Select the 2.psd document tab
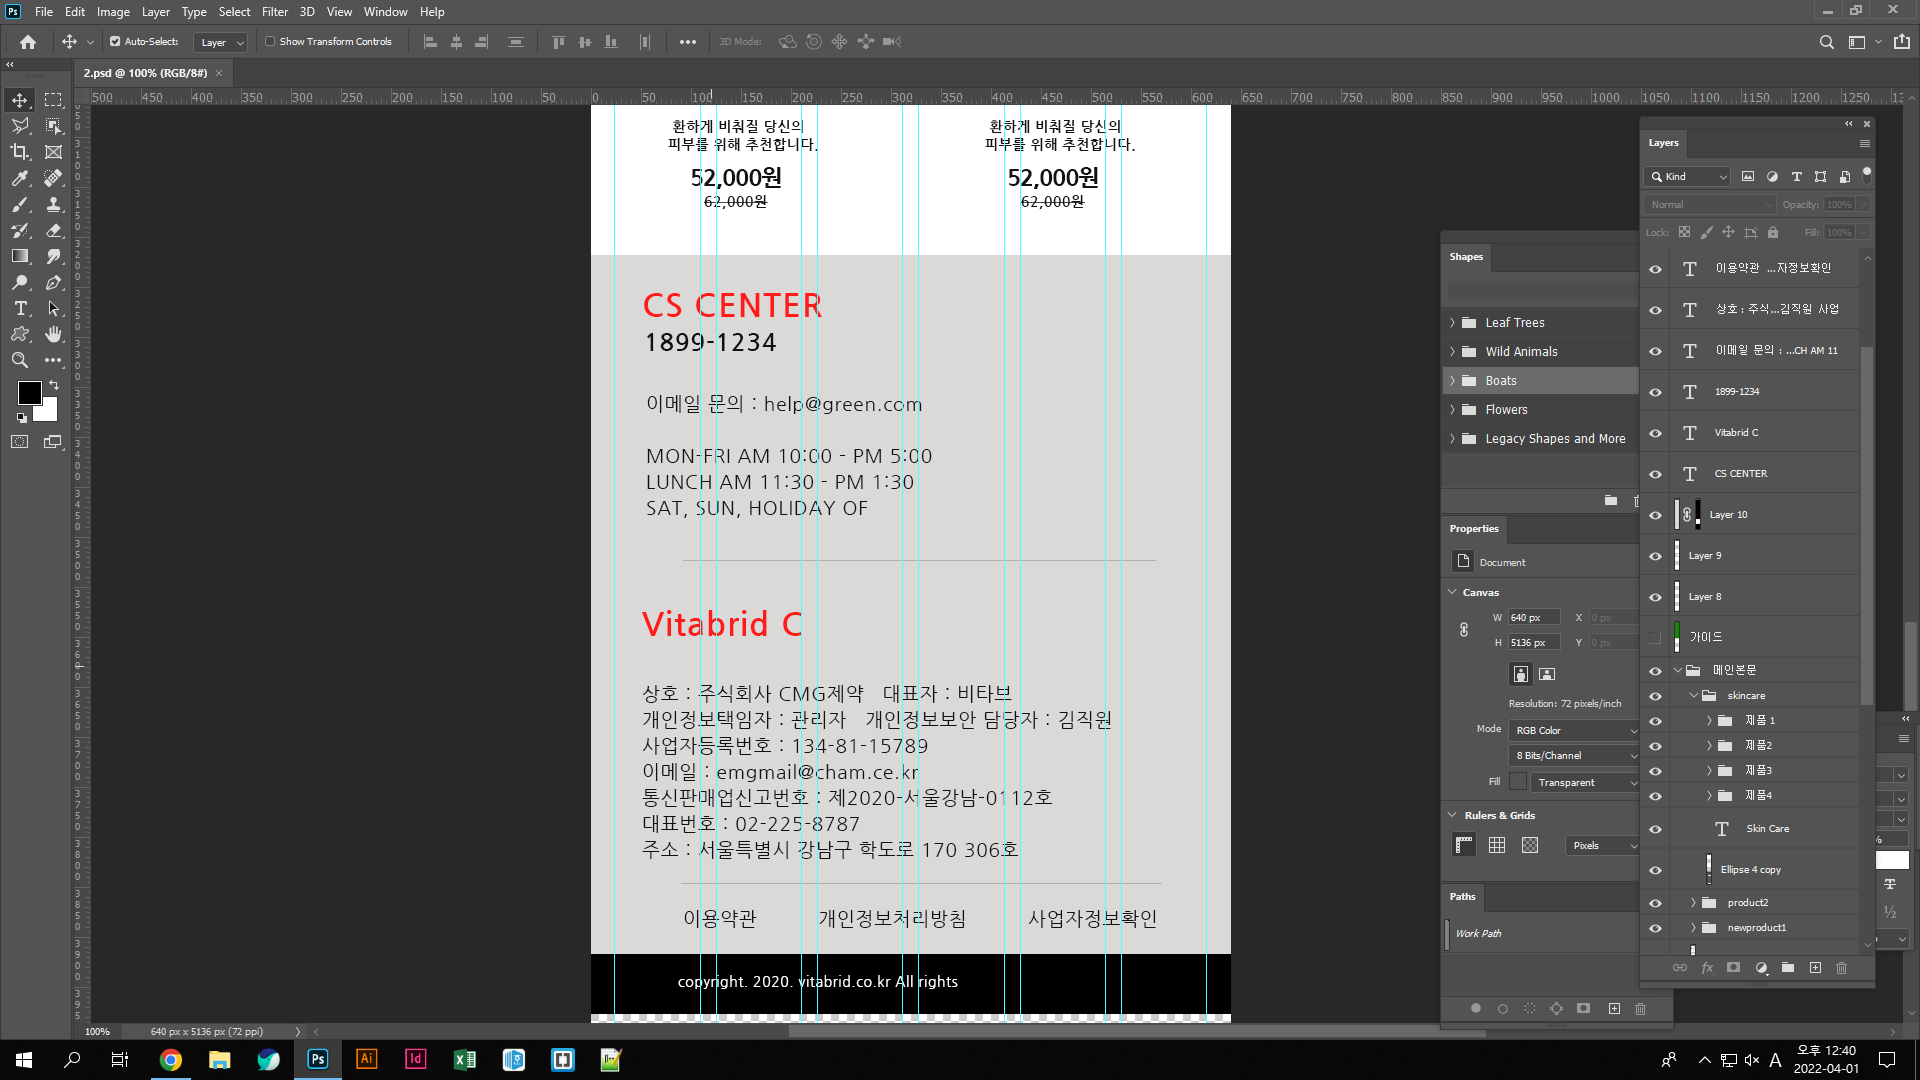1920x1080 pixels. click(145, 73)
